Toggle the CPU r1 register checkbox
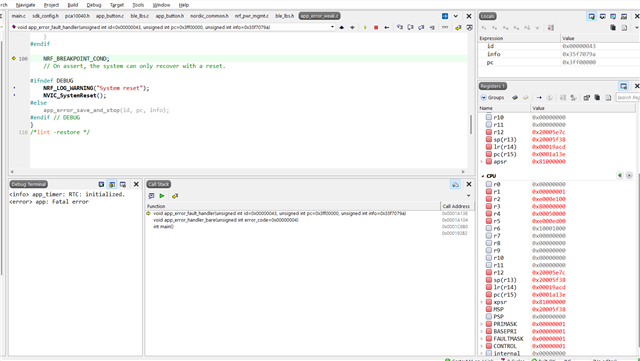The image size is (640, 361). pyautogui.click(x=489, y=192)
